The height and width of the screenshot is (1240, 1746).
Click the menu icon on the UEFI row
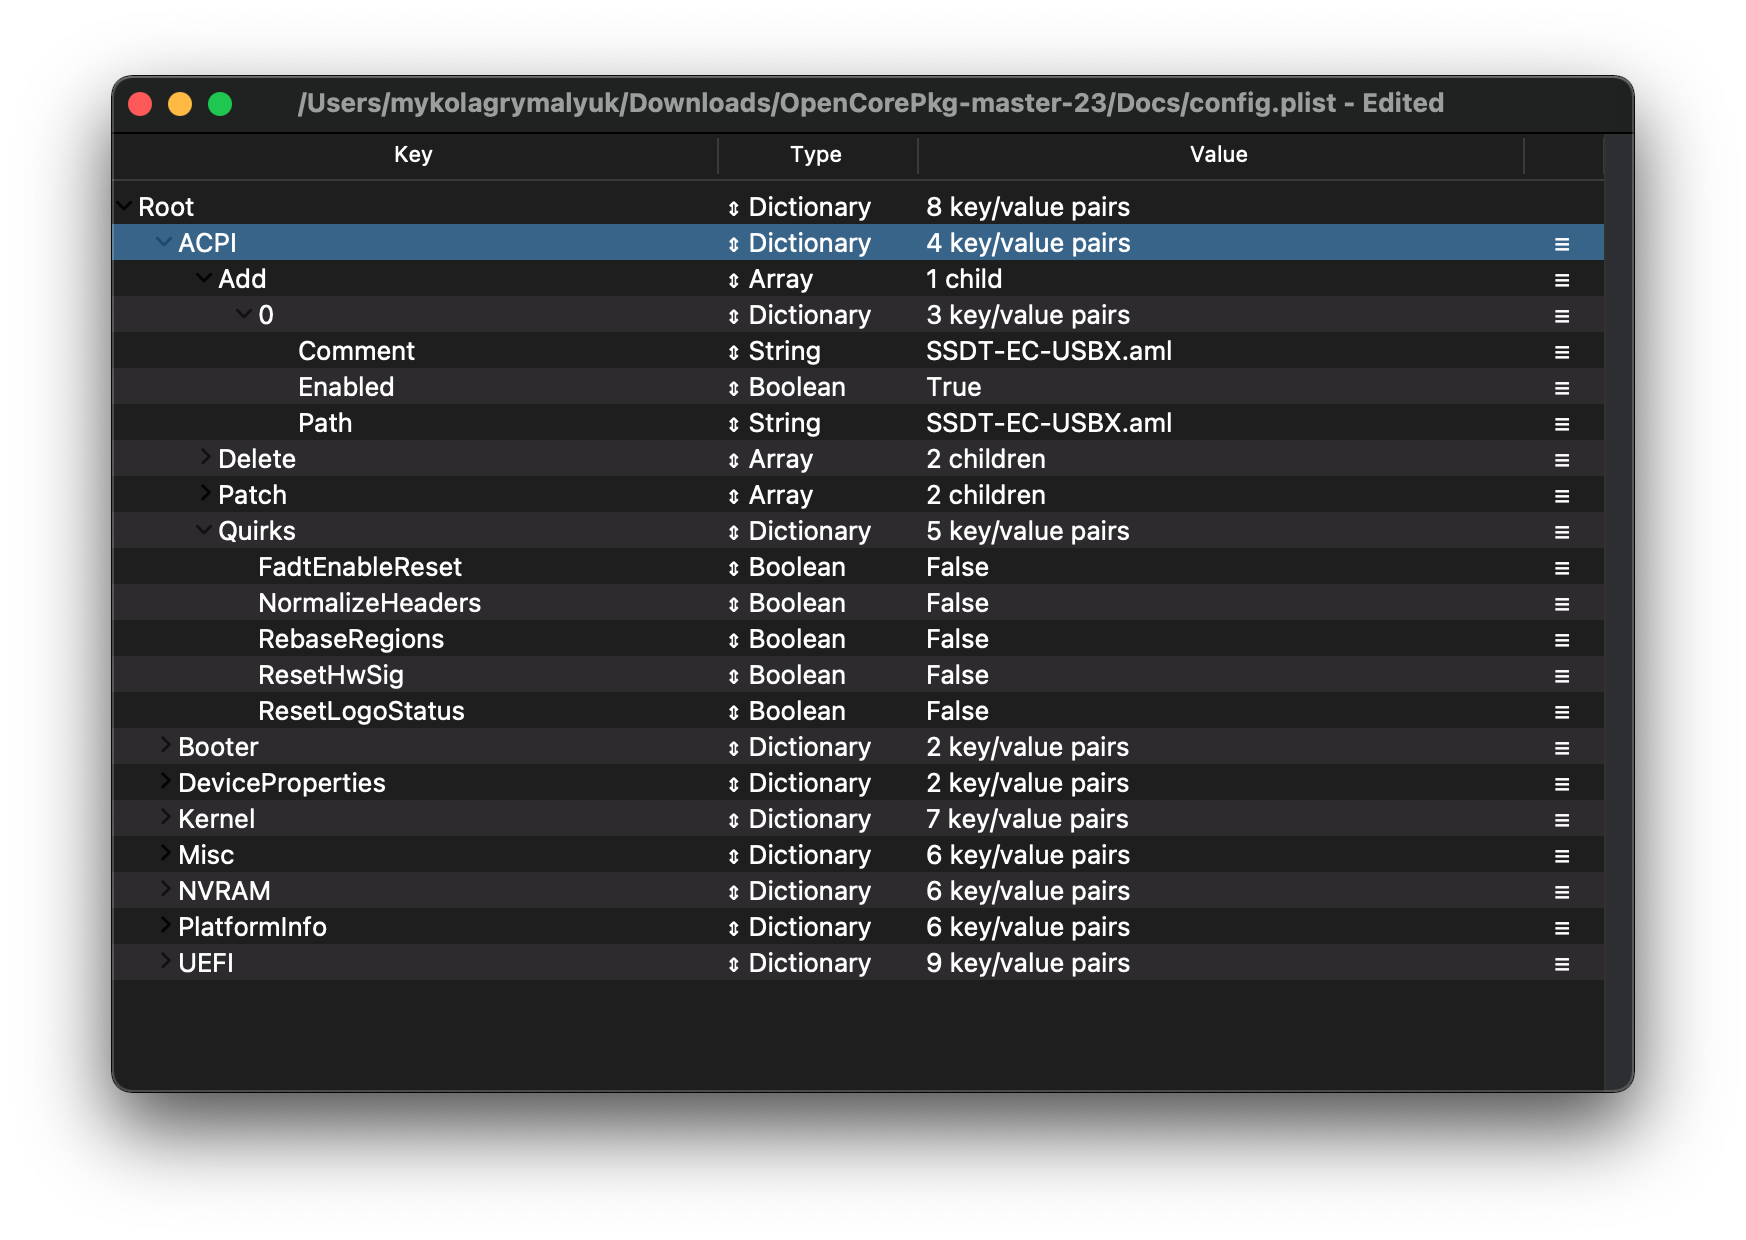tap(1561, 964)
